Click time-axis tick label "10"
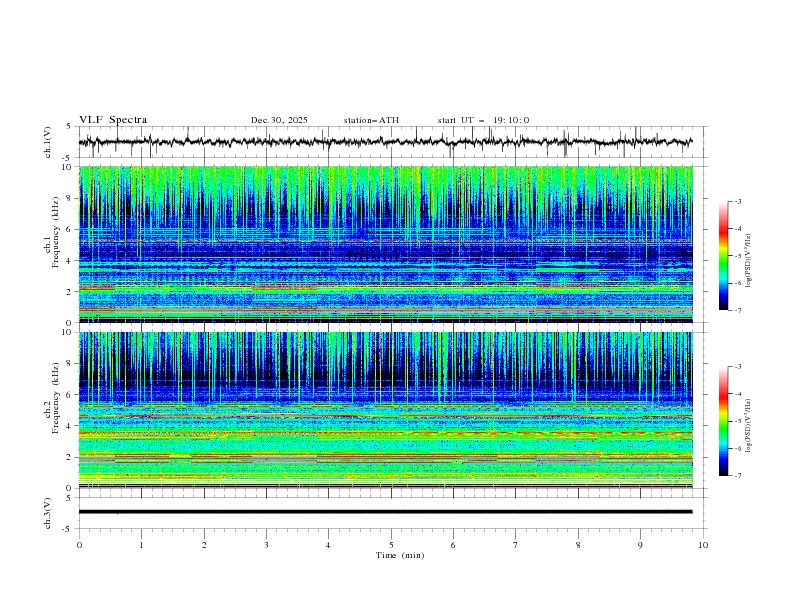The image size is (792, 612). click(x=703, y=545)
